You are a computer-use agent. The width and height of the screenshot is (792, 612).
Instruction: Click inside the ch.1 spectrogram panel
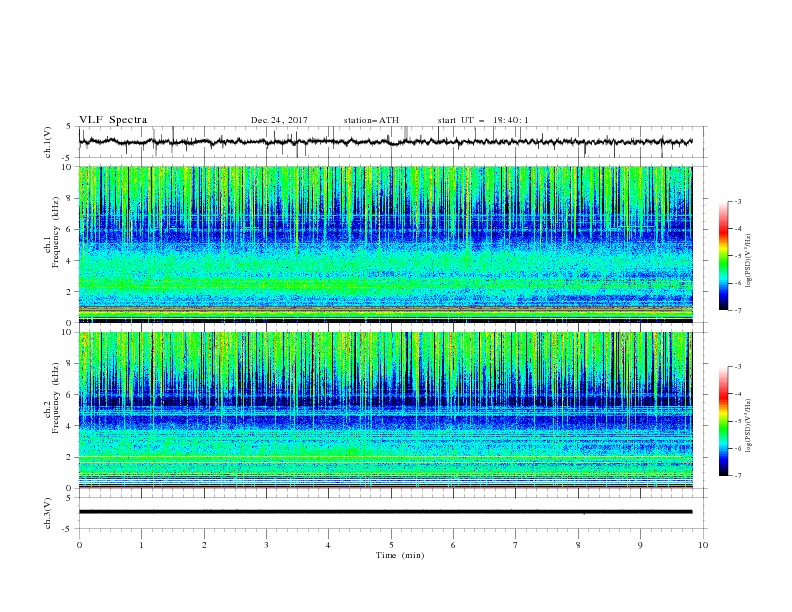(385, 244)
